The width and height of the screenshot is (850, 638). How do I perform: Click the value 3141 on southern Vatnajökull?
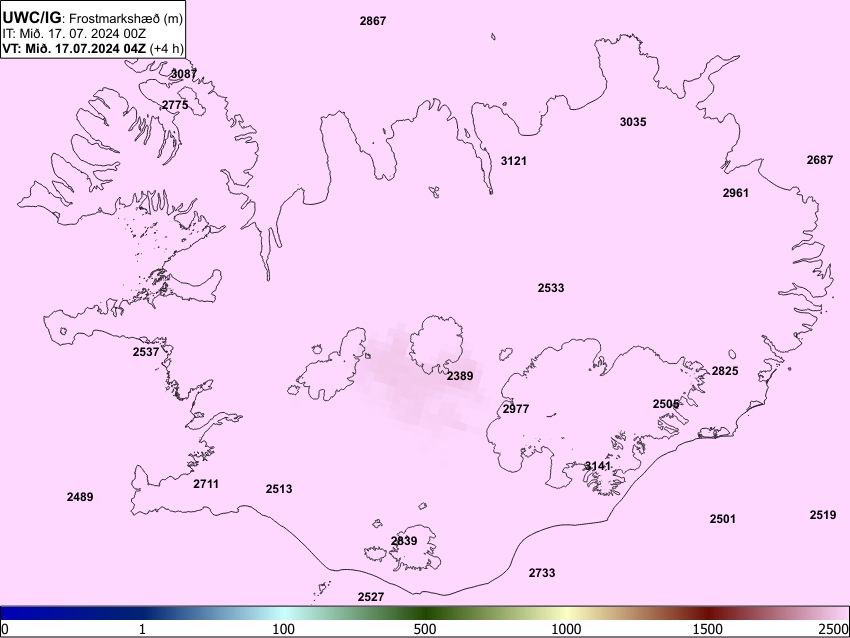[598, 466]
